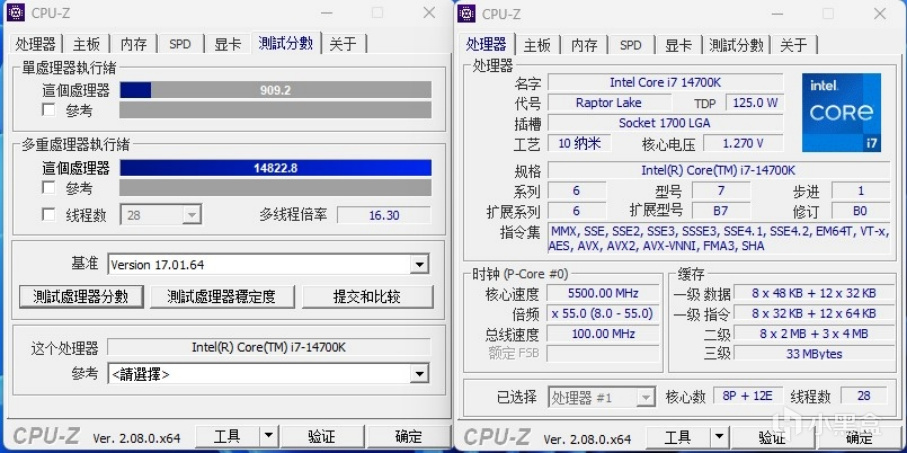The image size is (908, 453).
Task: Click the 一级 数据 cache value
Action: pyautogui.click(x=814, y=293)
